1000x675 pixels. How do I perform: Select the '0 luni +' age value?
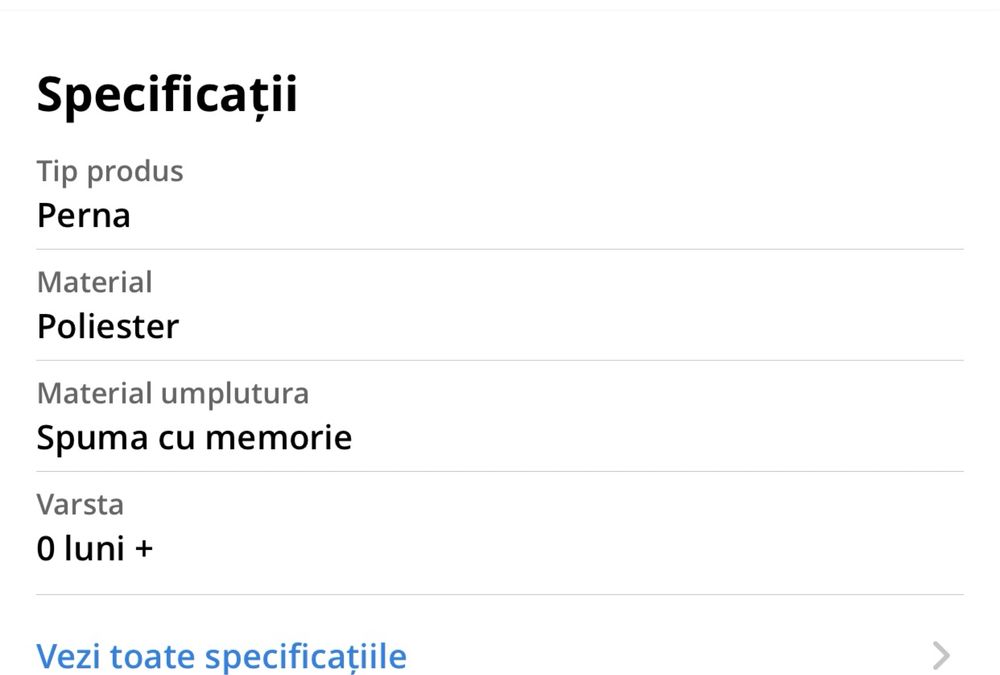tap(95, 548)
